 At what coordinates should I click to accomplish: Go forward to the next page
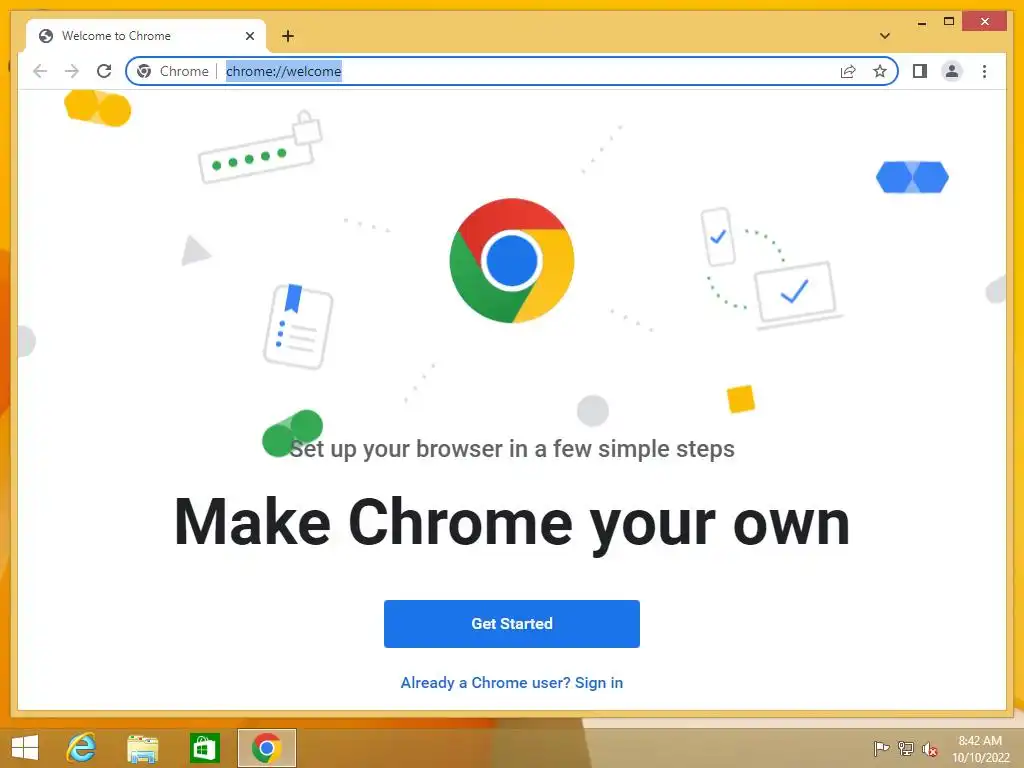point(72,71)
